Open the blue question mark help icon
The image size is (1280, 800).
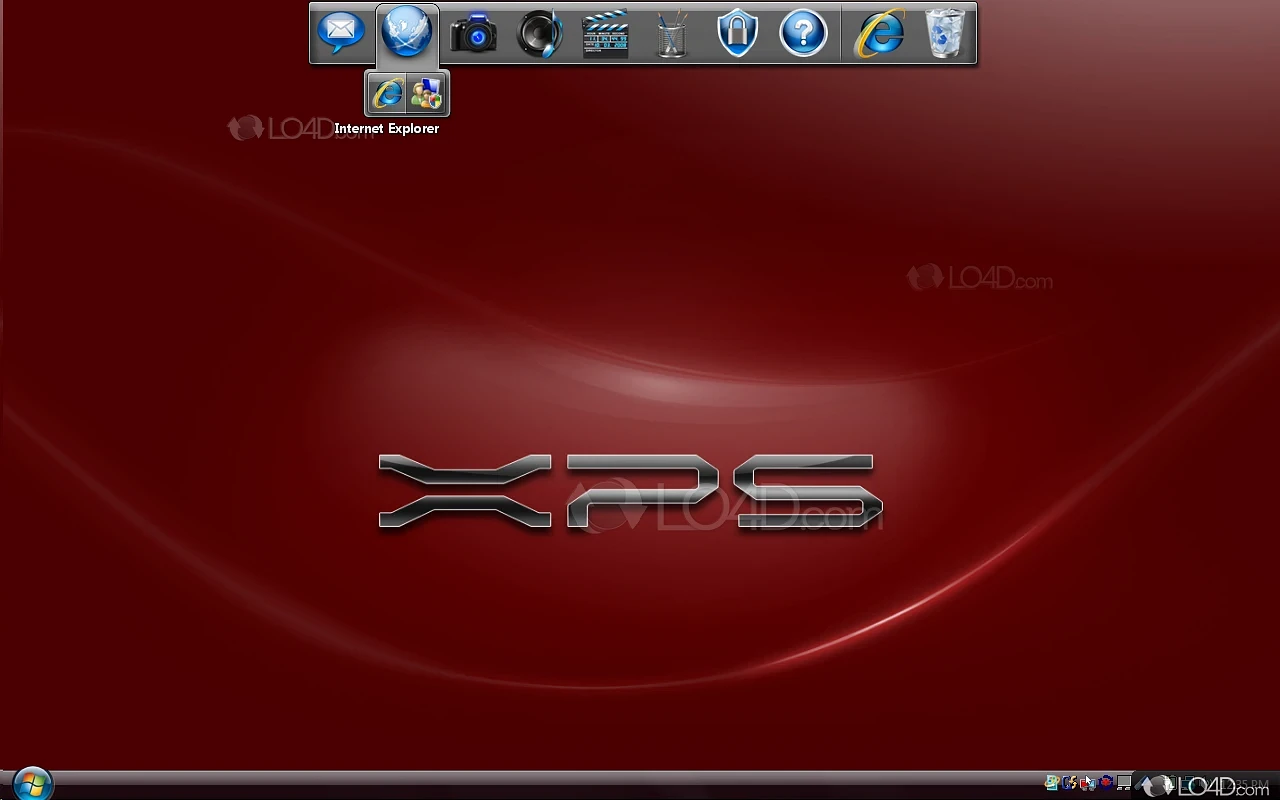803,34
